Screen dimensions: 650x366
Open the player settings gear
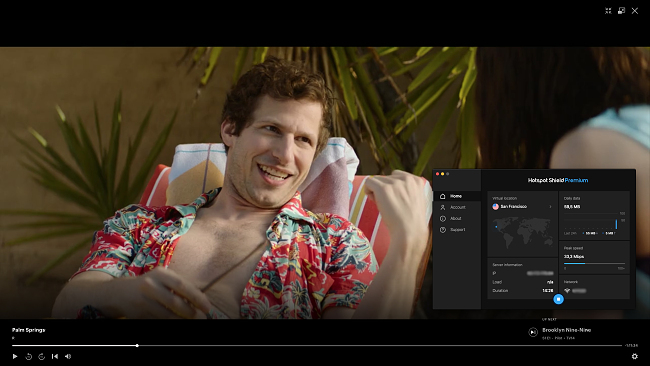pyautogui.click(x=634, y=356)
